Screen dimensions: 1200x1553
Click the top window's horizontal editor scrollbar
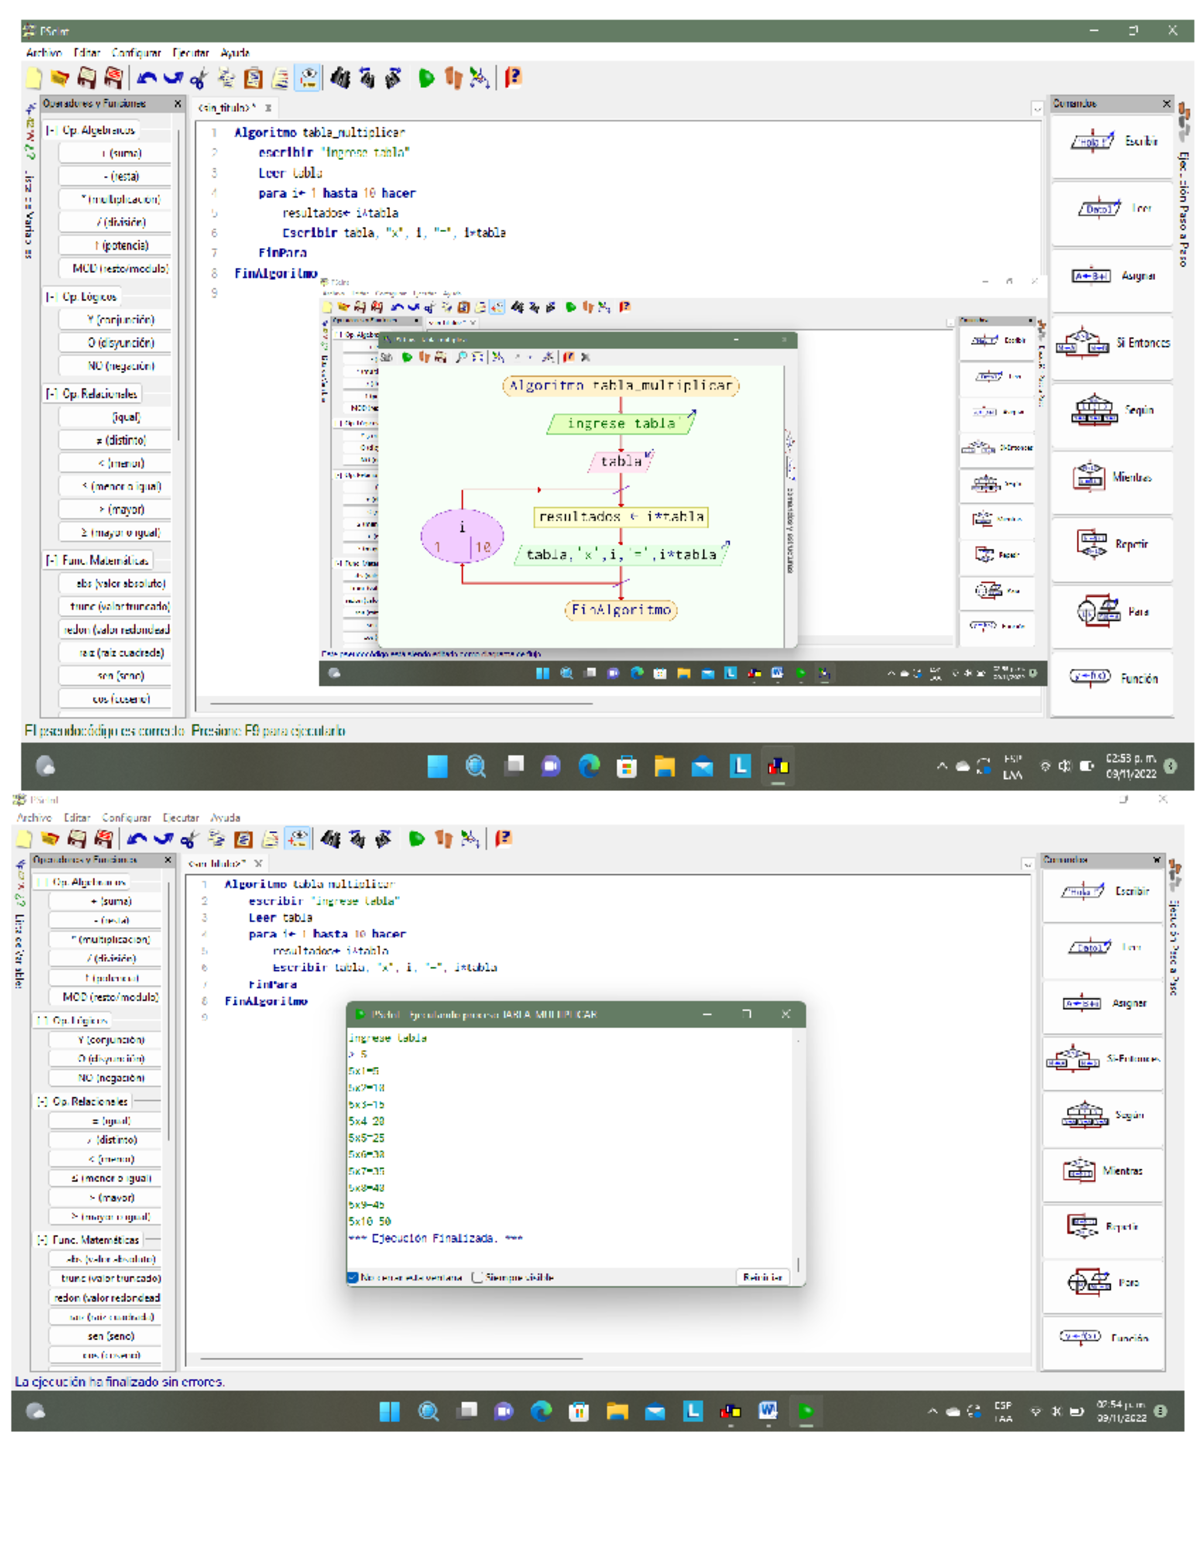[400, 703]
